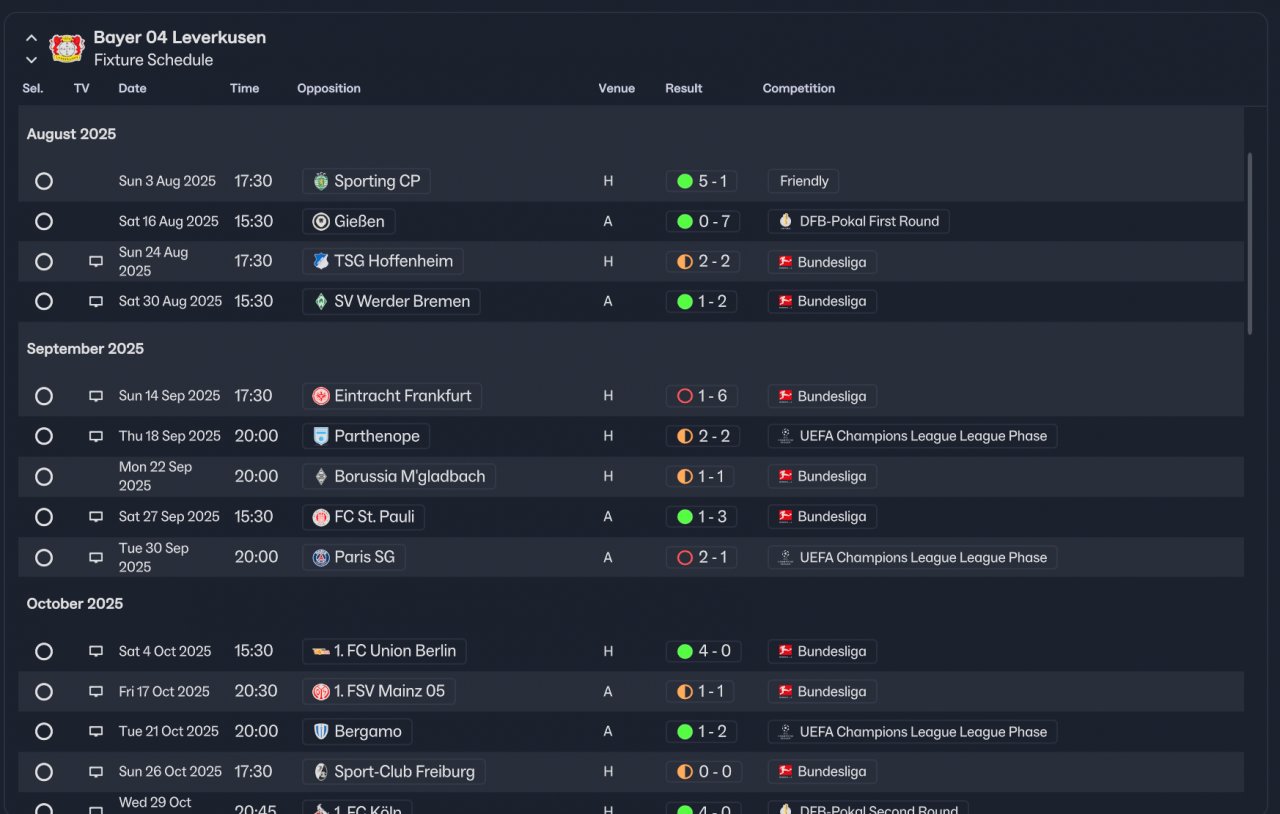Open the FC St. Pauli opposition button
The width and height of the screenshot is (1280, 814).
[364, 517]
